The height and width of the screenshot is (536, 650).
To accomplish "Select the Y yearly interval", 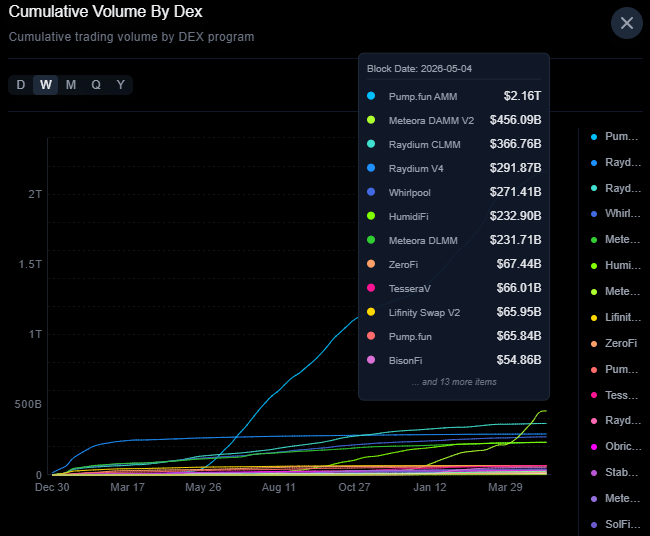I will point(121,85).
